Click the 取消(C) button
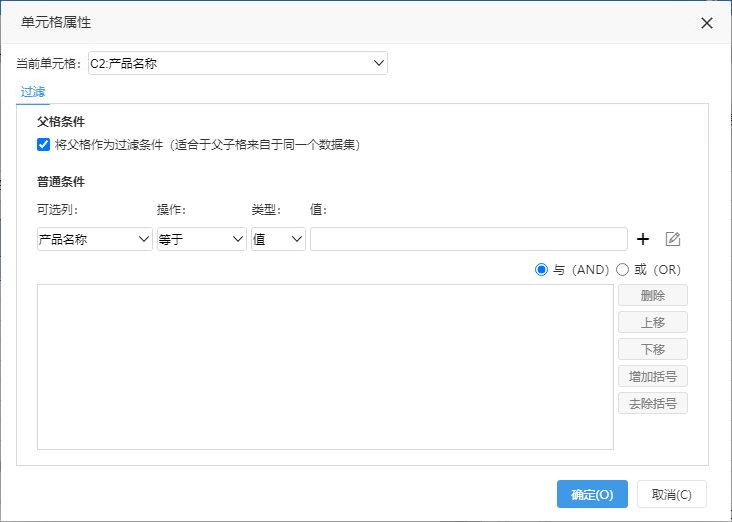Image resolution: width=732 pixels, height=522 pixels. [672, 494]
